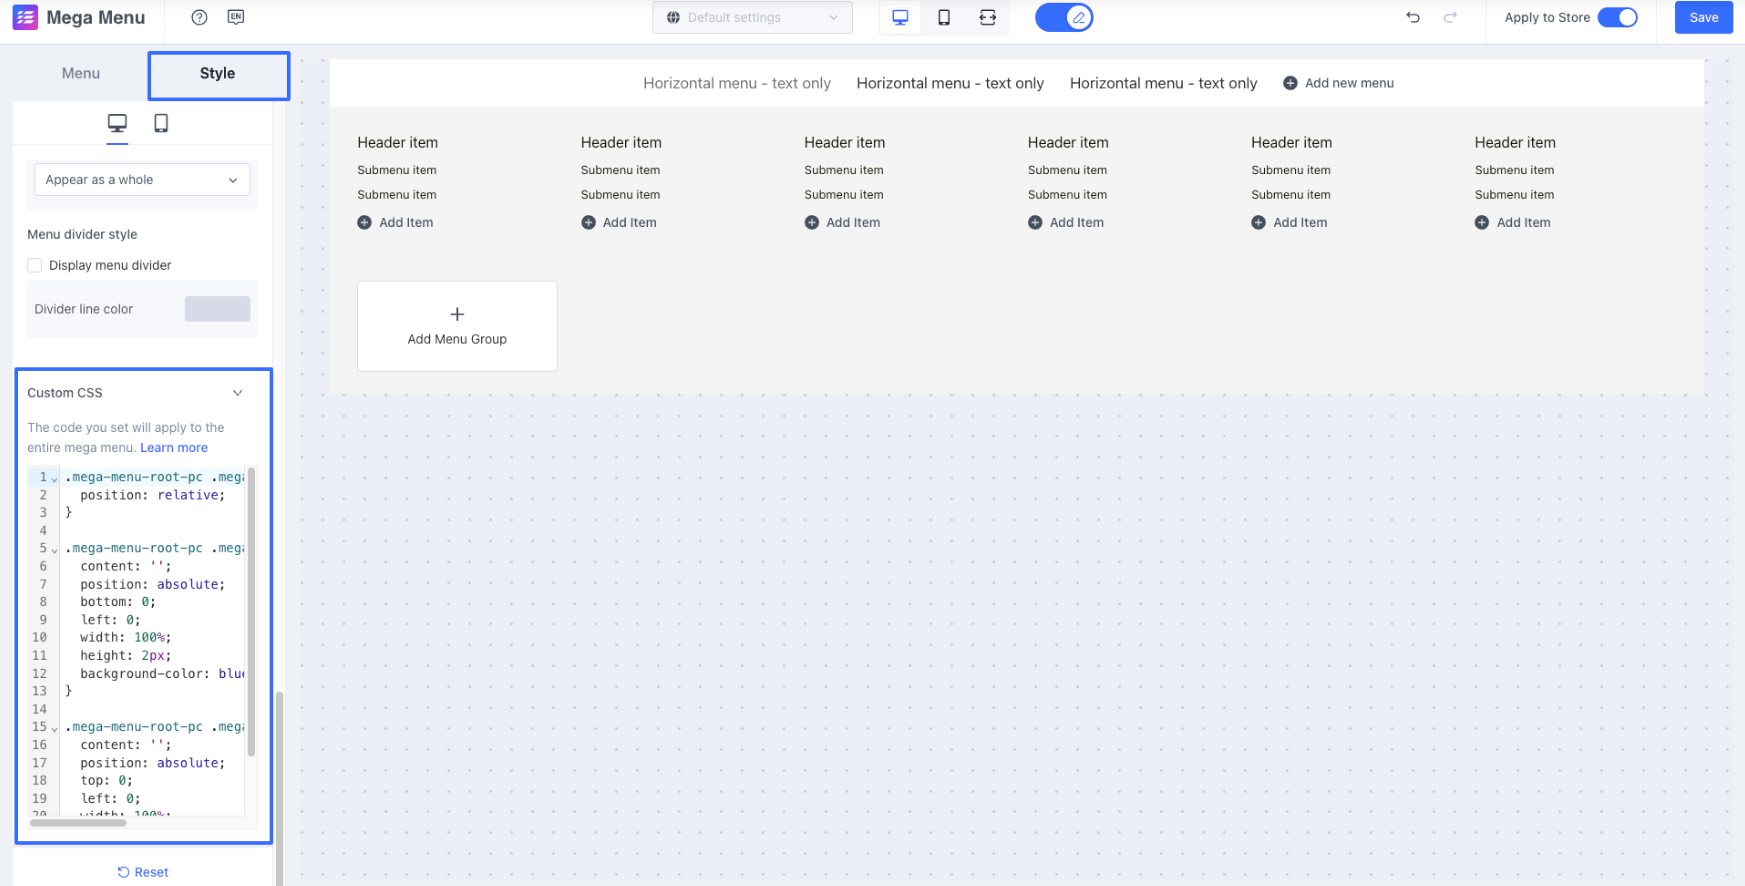Switch to desktop preview in top toolbar
Viewport: 1745px width, 886px height.
point(900,17)
